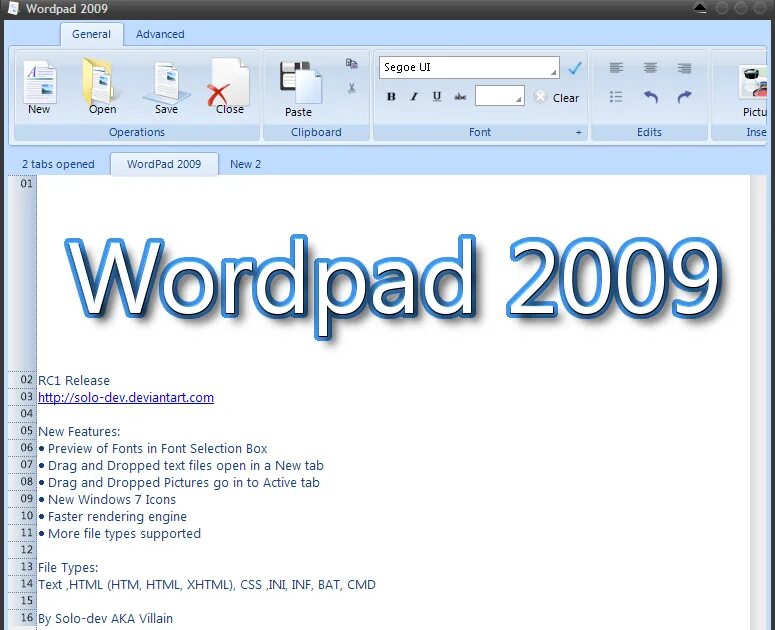Expand Font group with the plus sign
This screenshot has width=775, height=630.
tap(578, 132)
